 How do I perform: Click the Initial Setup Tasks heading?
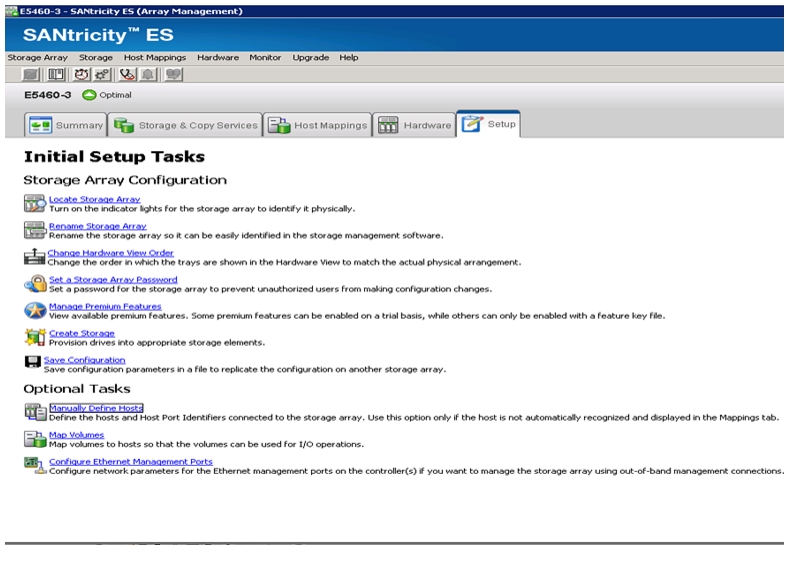[x=114, y=156]
